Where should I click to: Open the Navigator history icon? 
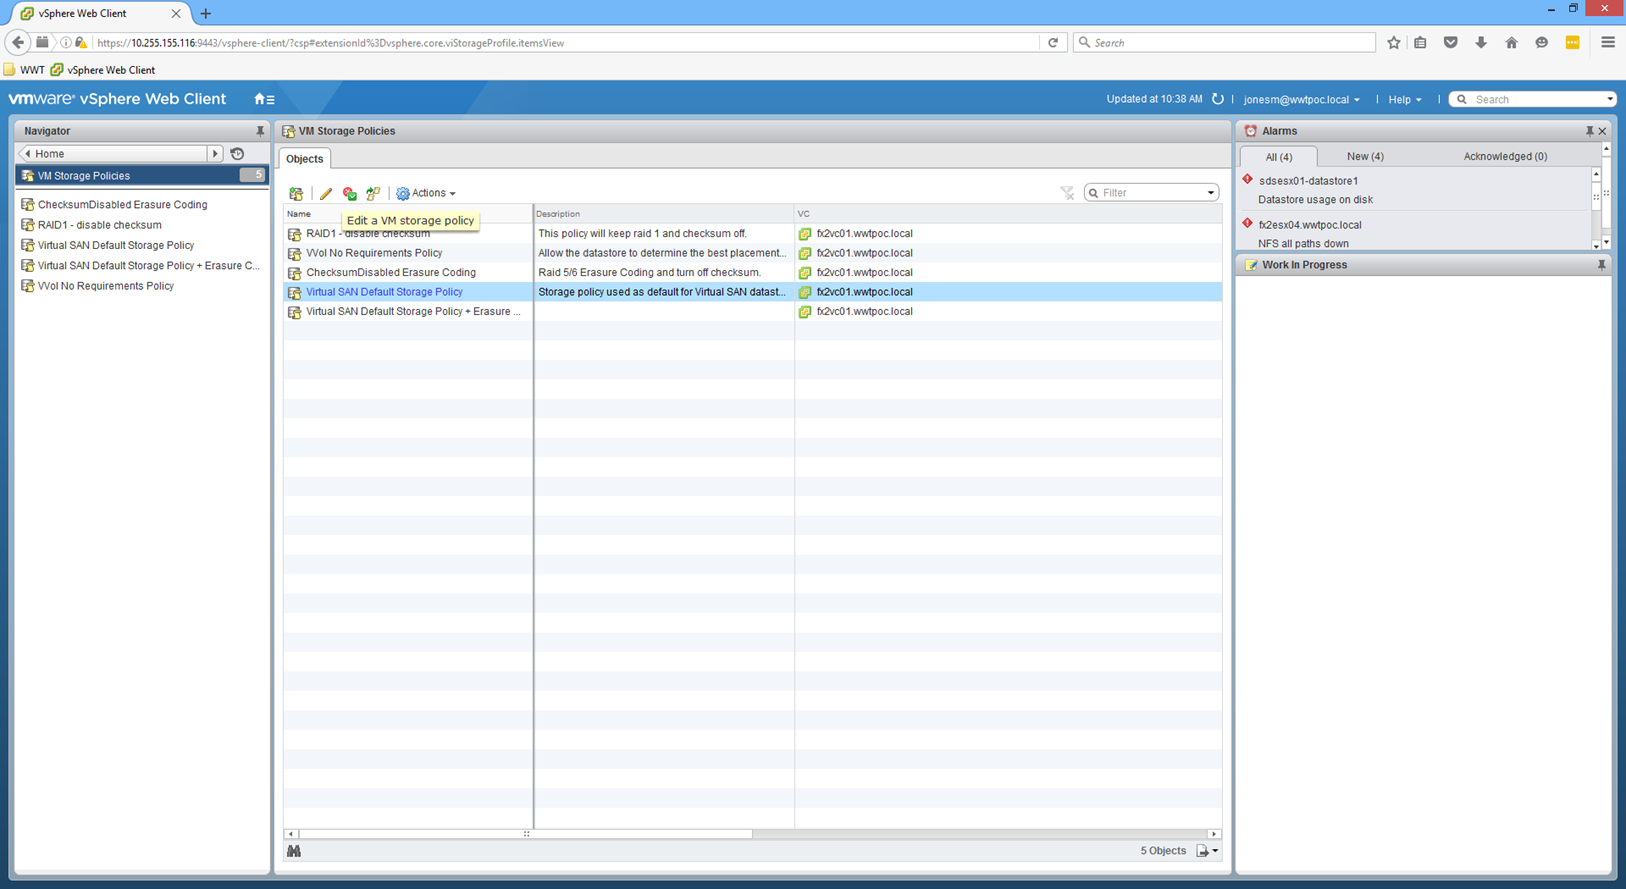pyautogui.click(x=237, y=154)
